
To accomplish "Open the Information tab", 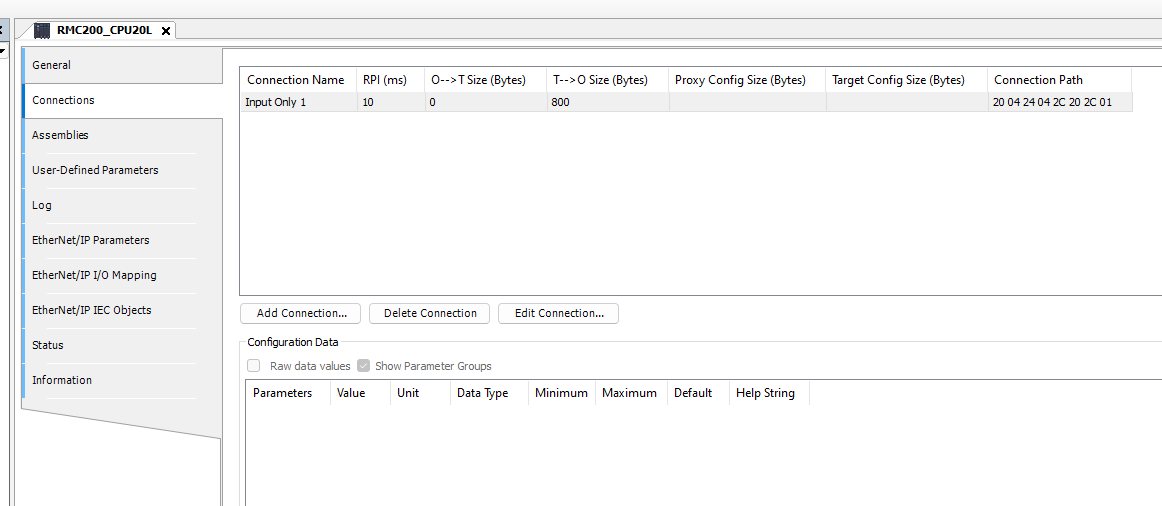I will (62, 380).
